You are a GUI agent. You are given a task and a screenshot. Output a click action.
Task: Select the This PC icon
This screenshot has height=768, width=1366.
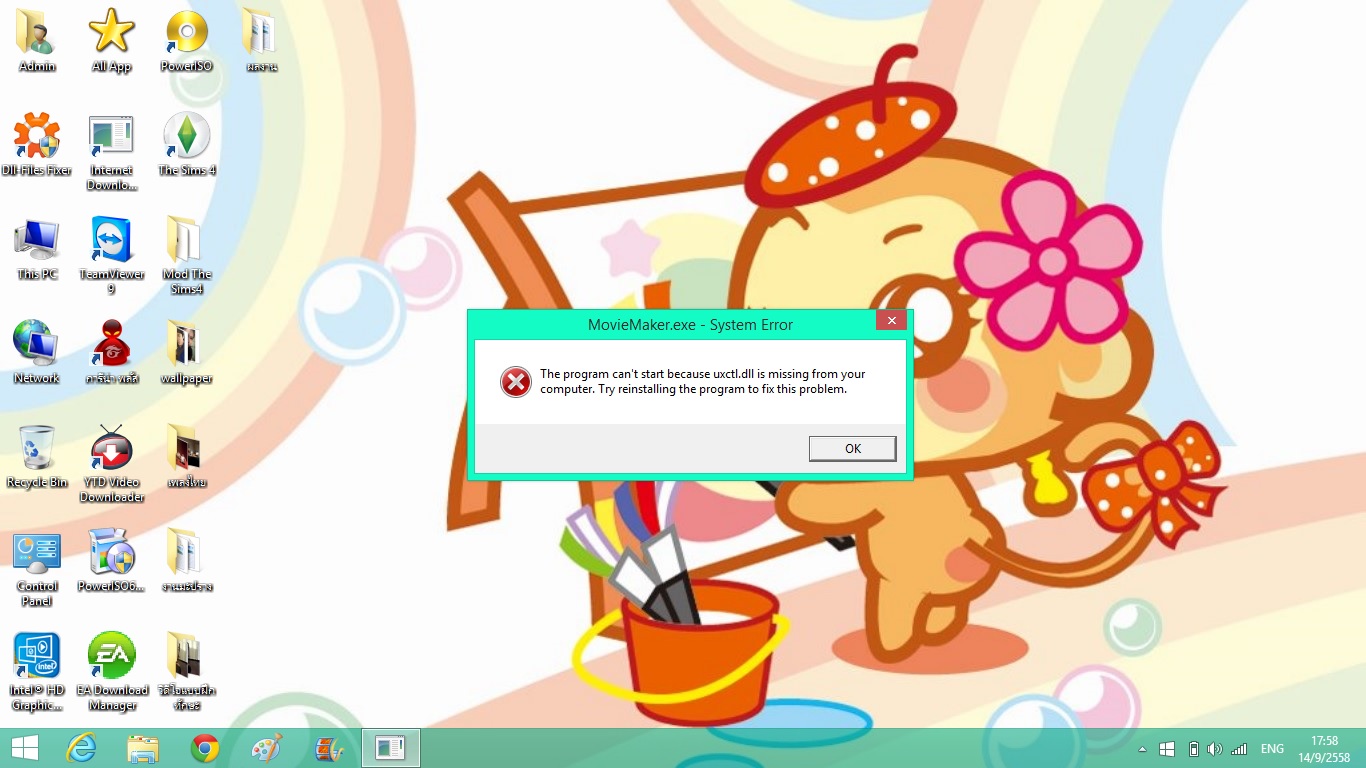(37, 250)
